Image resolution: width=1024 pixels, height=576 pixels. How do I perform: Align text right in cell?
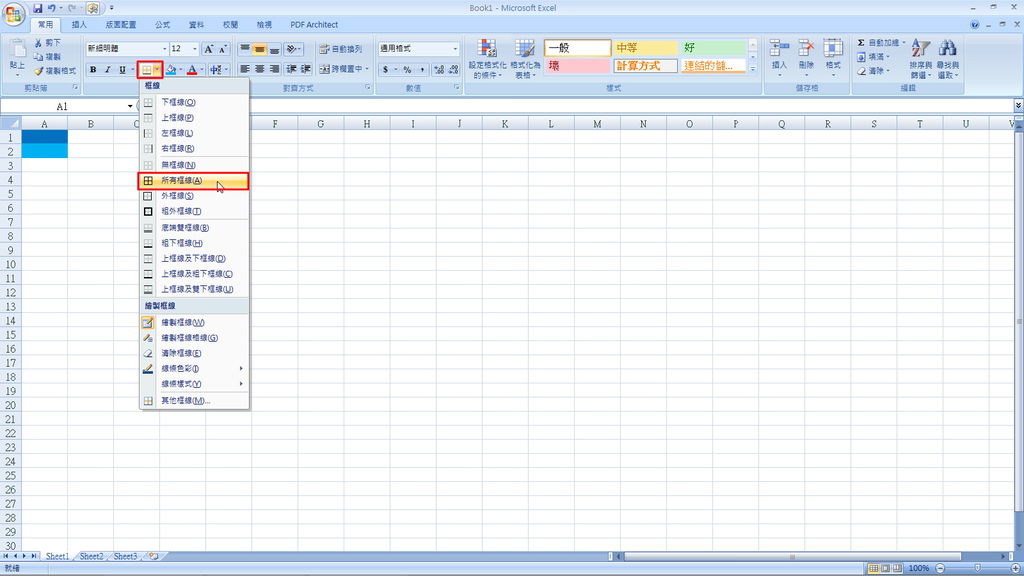pyautogui.click(x=274, y=69)
